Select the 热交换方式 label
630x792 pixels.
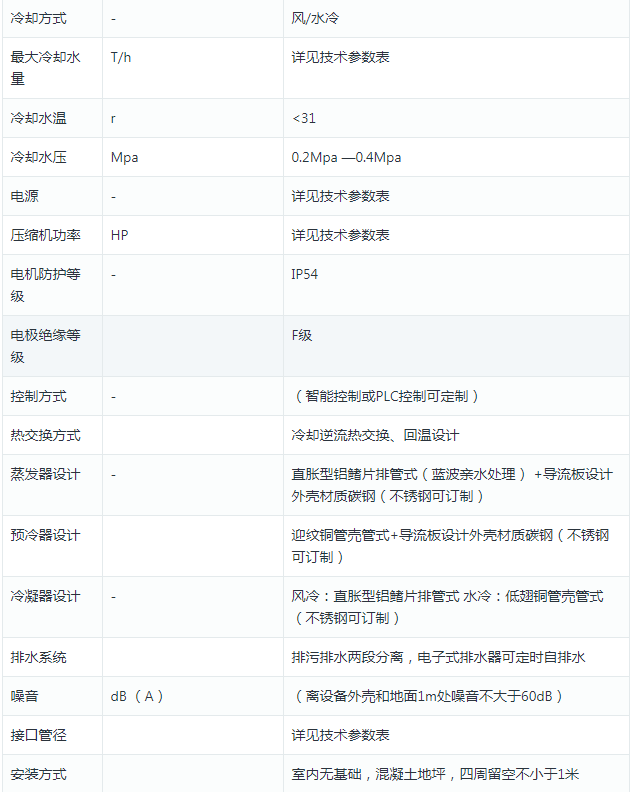45,435
